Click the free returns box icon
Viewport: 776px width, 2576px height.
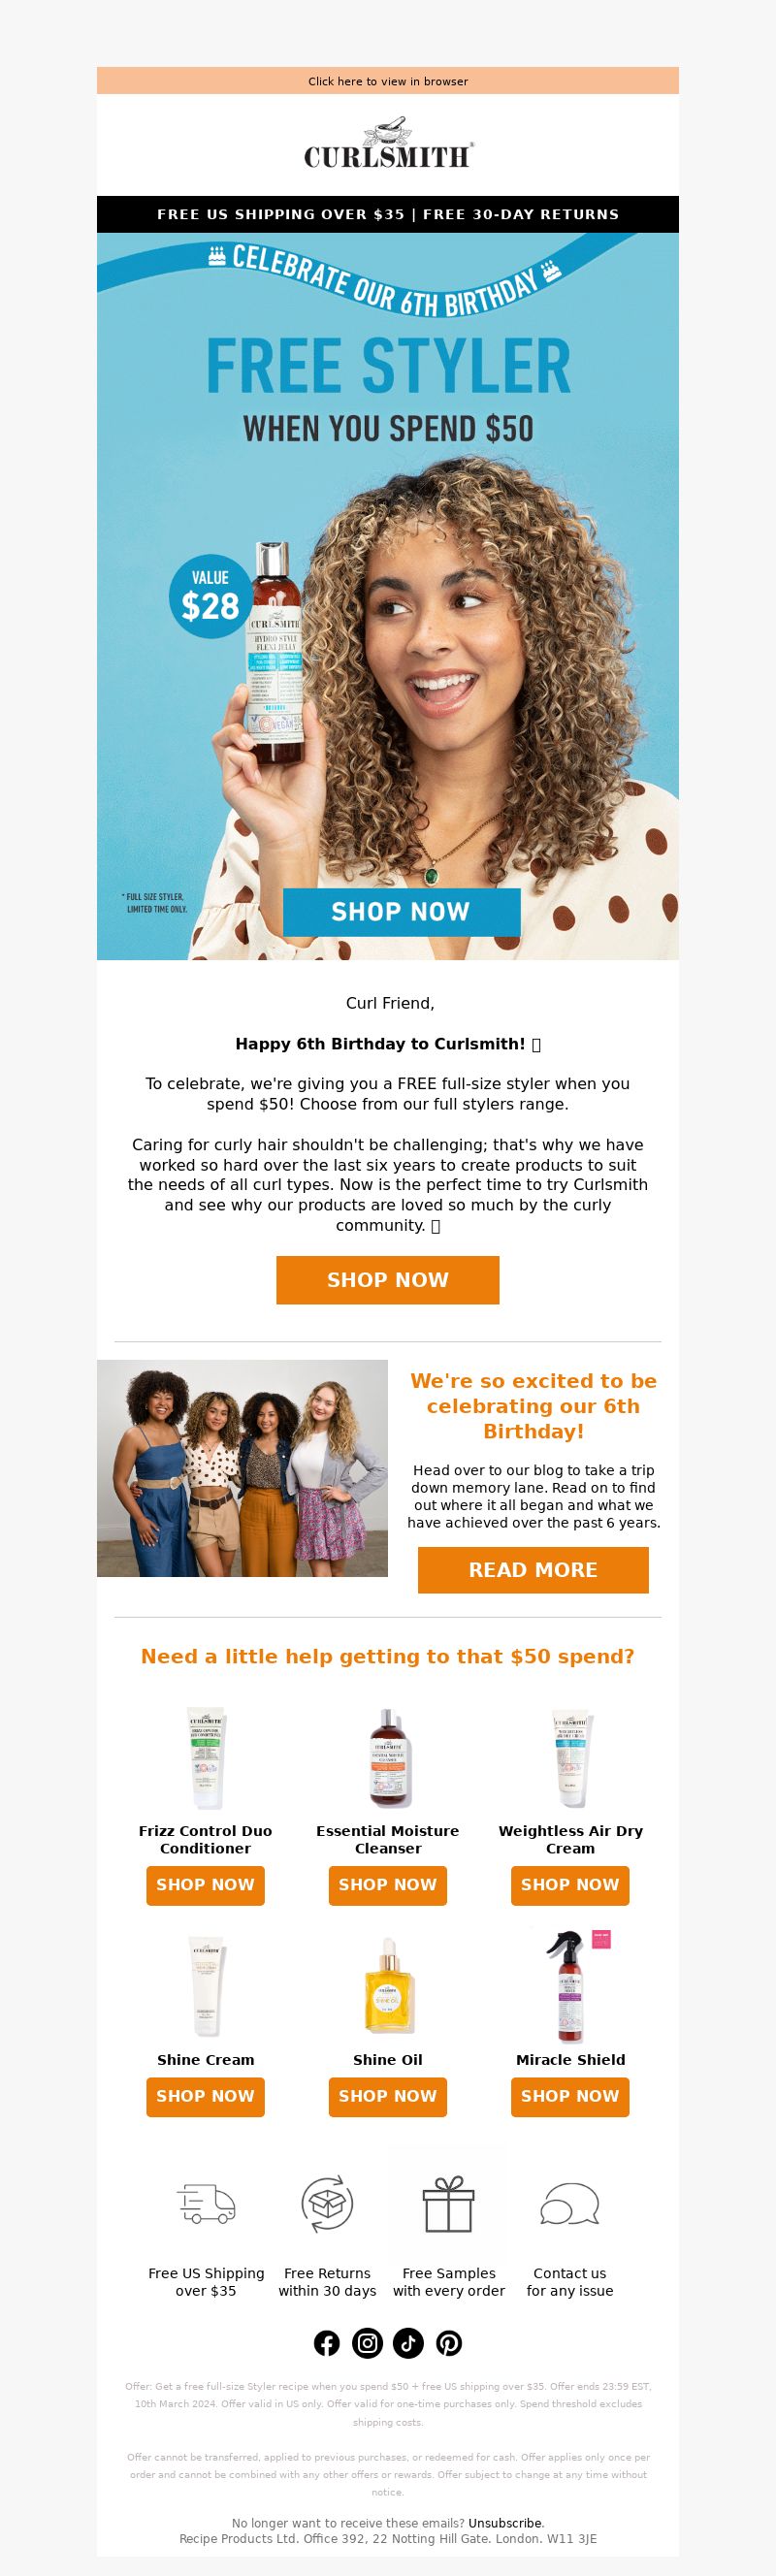(327, 2203)
